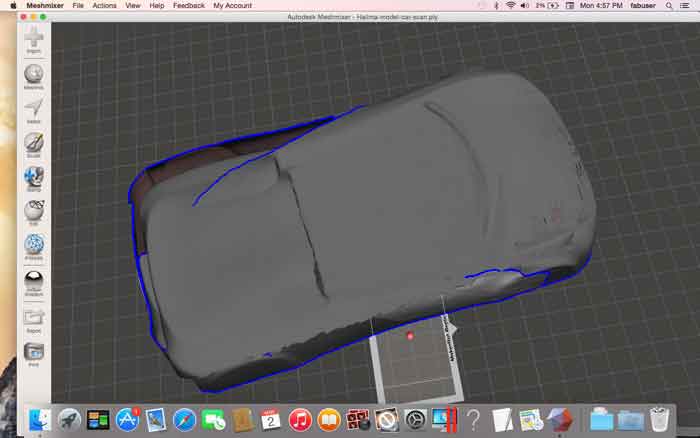Open the Analysis tool
The width and height of the screenshot is (700, 438).
pyautogui.click(x=34, y=247)
